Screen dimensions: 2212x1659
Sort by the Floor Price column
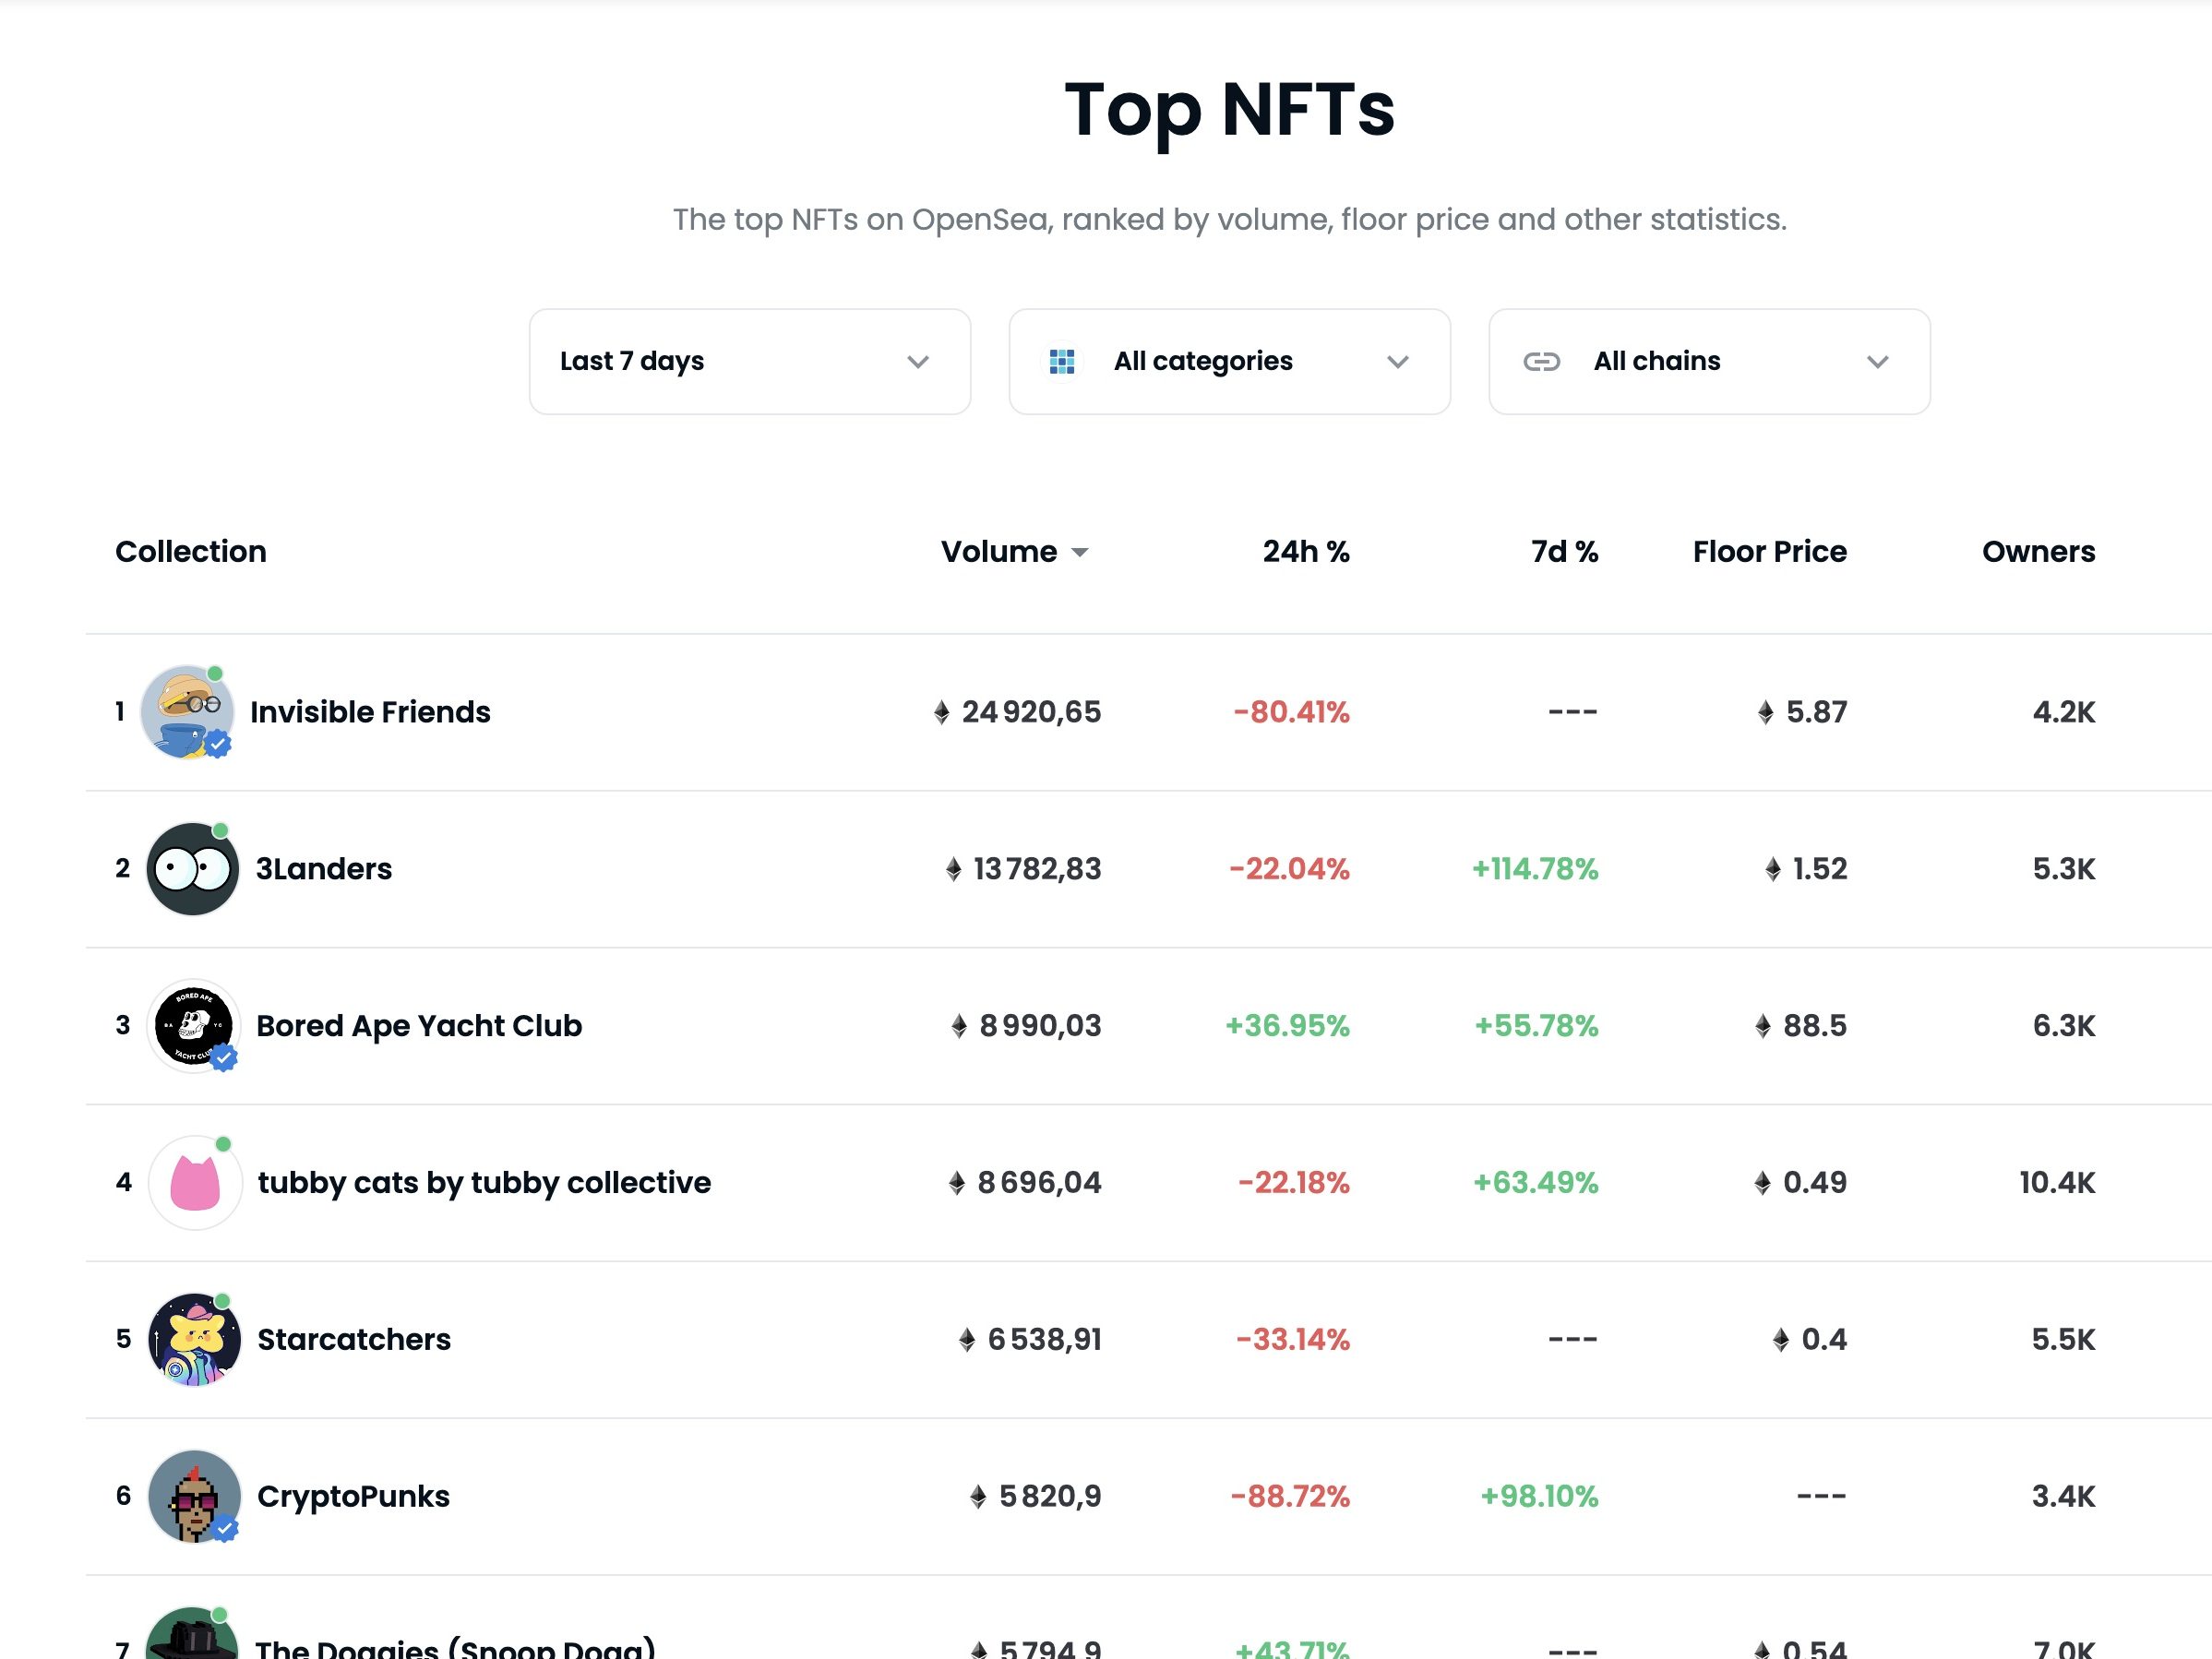(x=1769, y=551)
